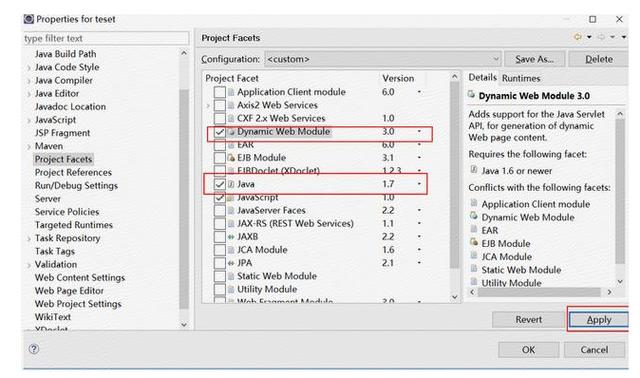Expand the Java Code Style tree node

[x=29, y=68]
